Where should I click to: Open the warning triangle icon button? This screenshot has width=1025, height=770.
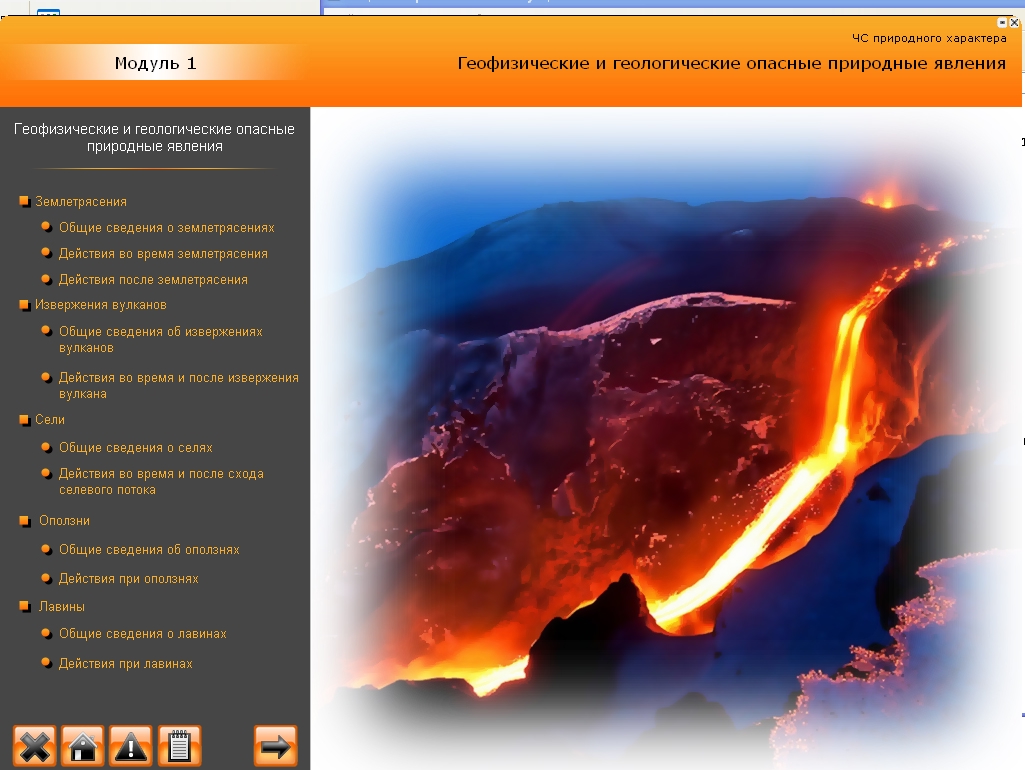coord(131,746)
